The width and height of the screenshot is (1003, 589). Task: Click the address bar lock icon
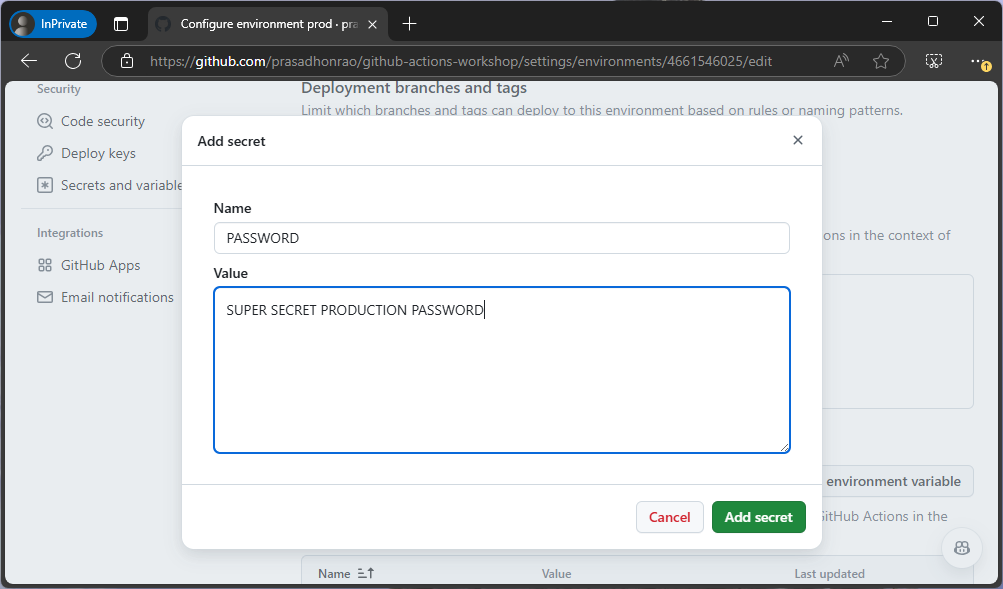coord(126,60)
